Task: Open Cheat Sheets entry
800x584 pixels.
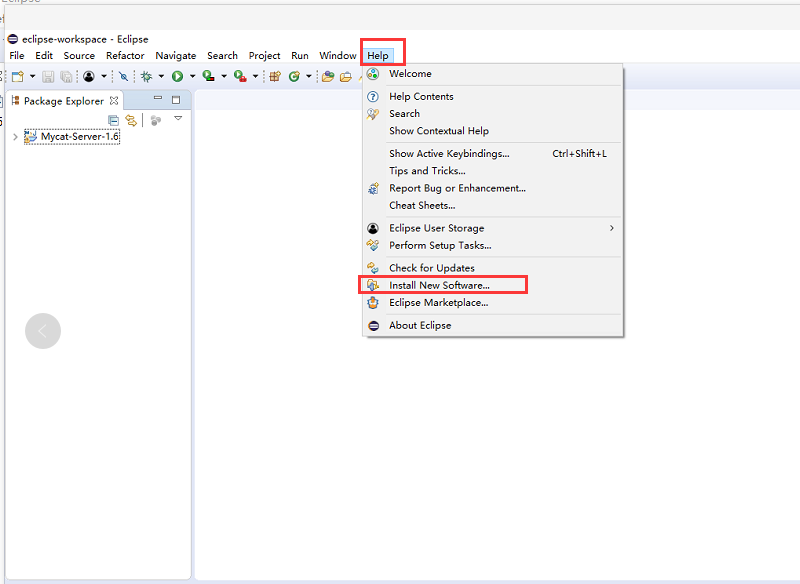Action: click(493, 206)
